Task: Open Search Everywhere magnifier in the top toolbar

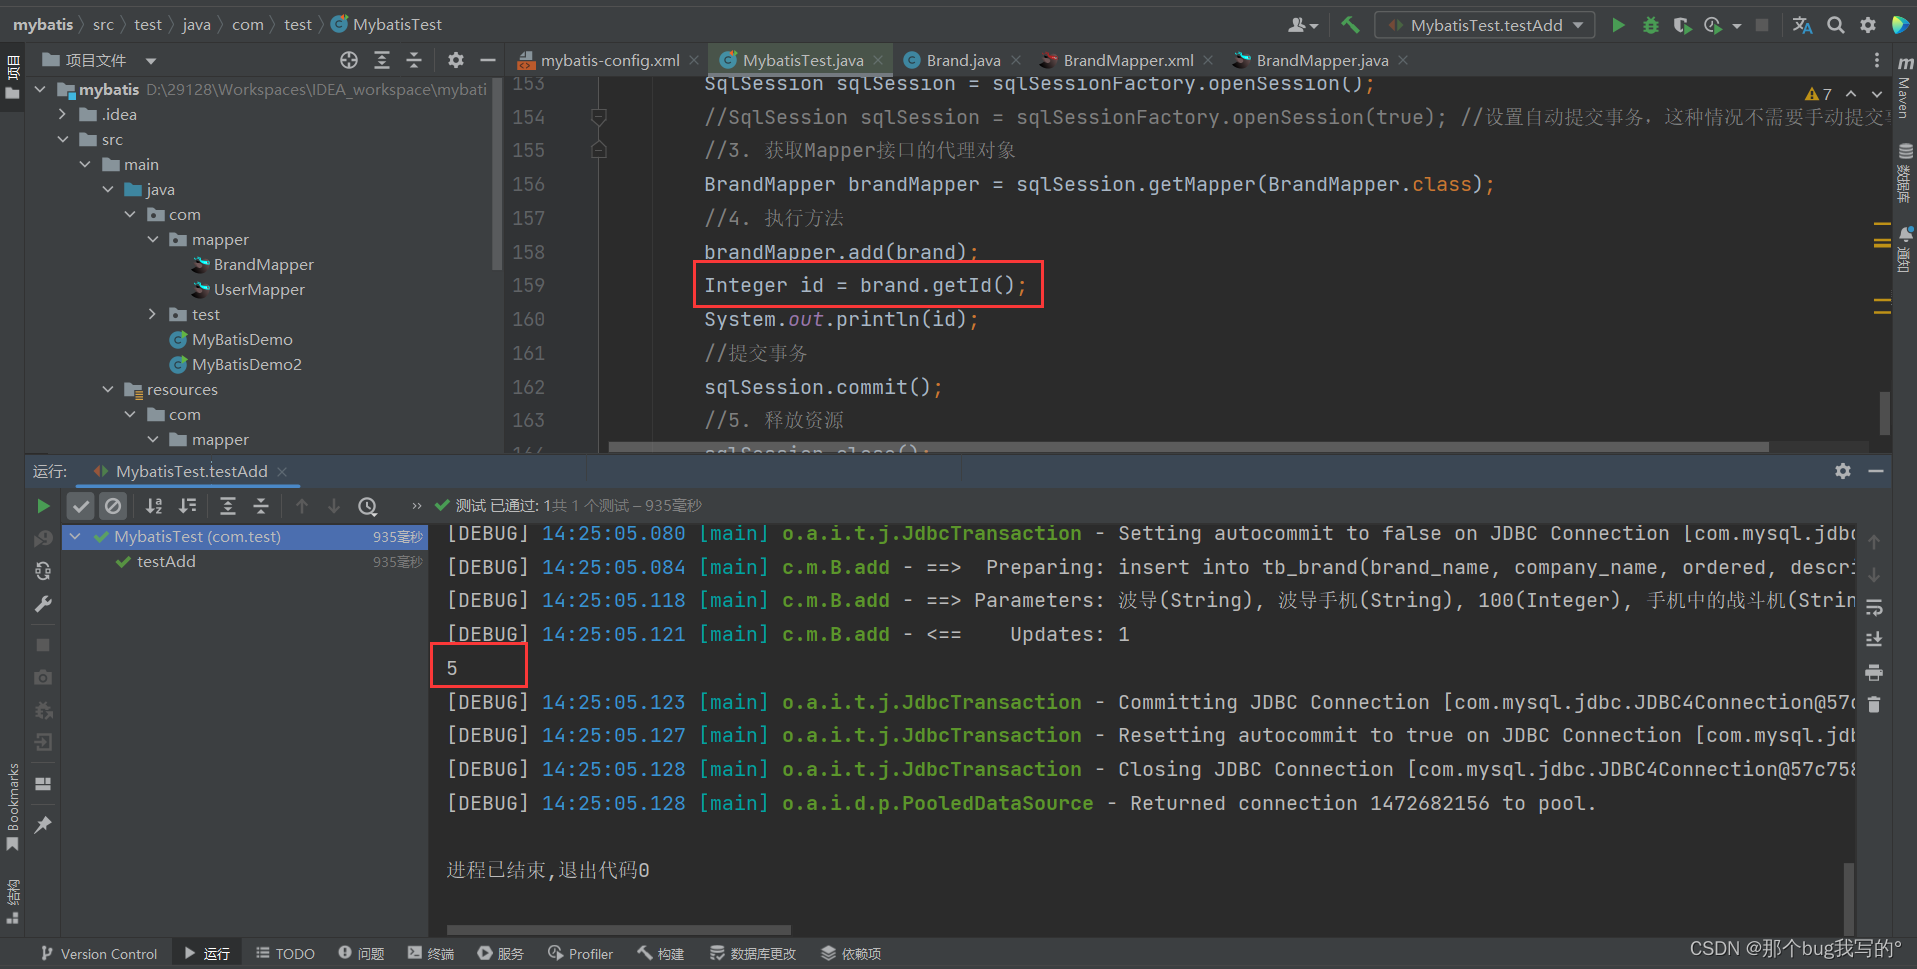Action: 1836,25
